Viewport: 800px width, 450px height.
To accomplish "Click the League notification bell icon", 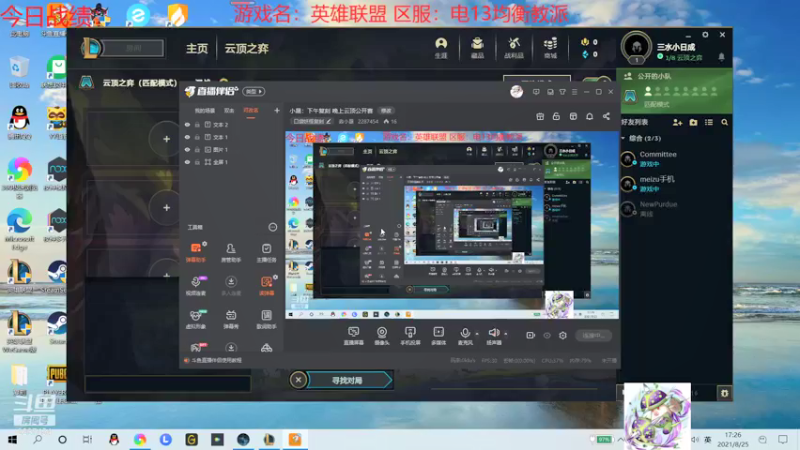I will [721, 57].
